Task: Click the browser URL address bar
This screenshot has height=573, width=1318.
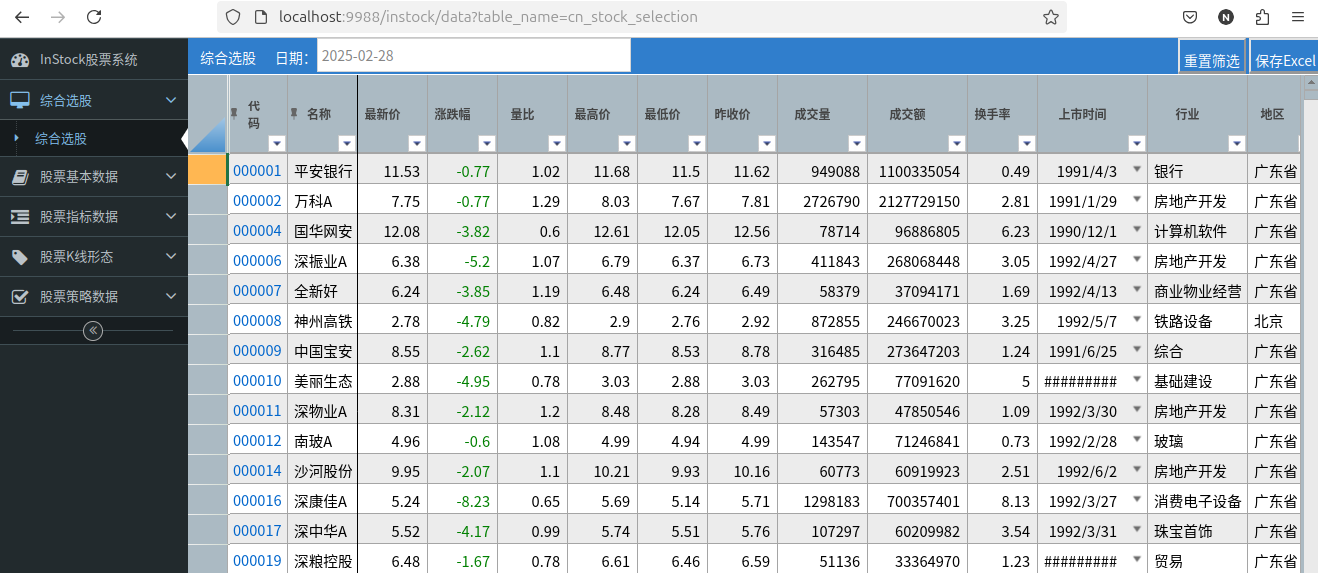Action: [x=640, y=17]
